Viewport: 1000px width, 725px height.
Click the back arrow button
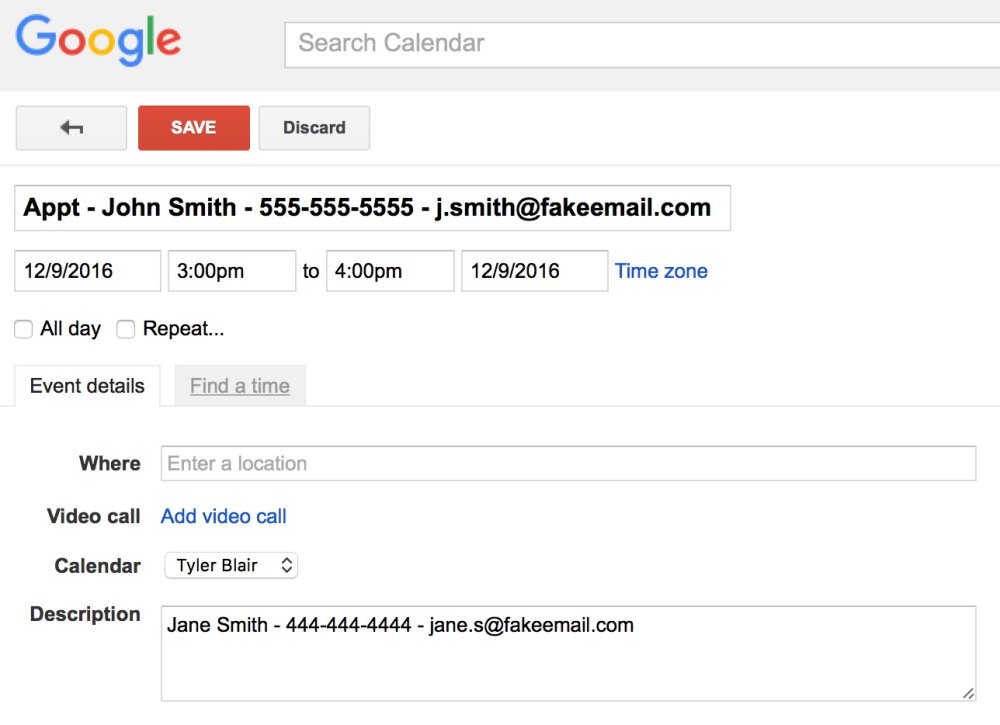pos(71,128)
